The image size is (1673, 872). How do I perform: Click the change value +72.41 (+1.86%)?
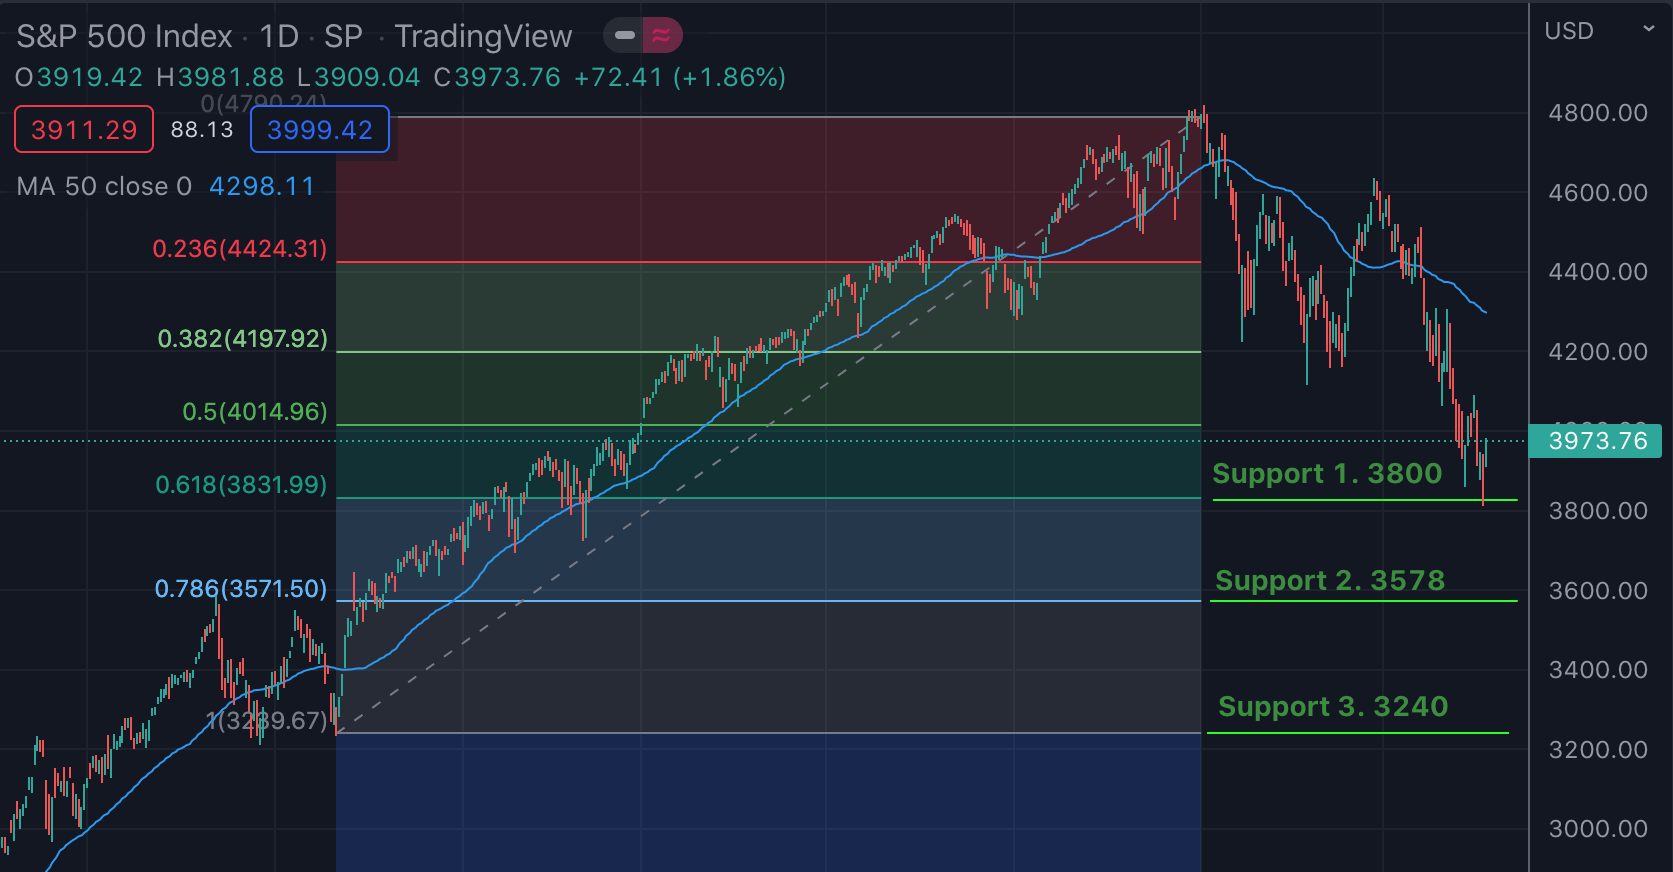[680, 78]
